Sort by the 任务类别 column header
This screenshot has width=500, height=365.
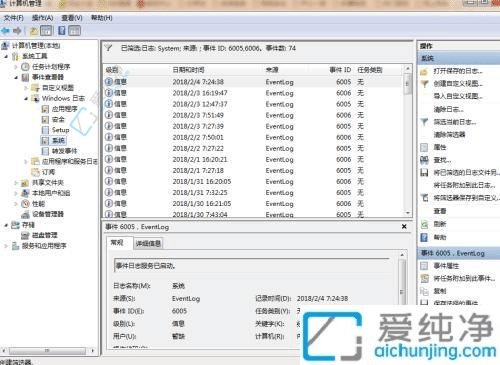(370, 70)
